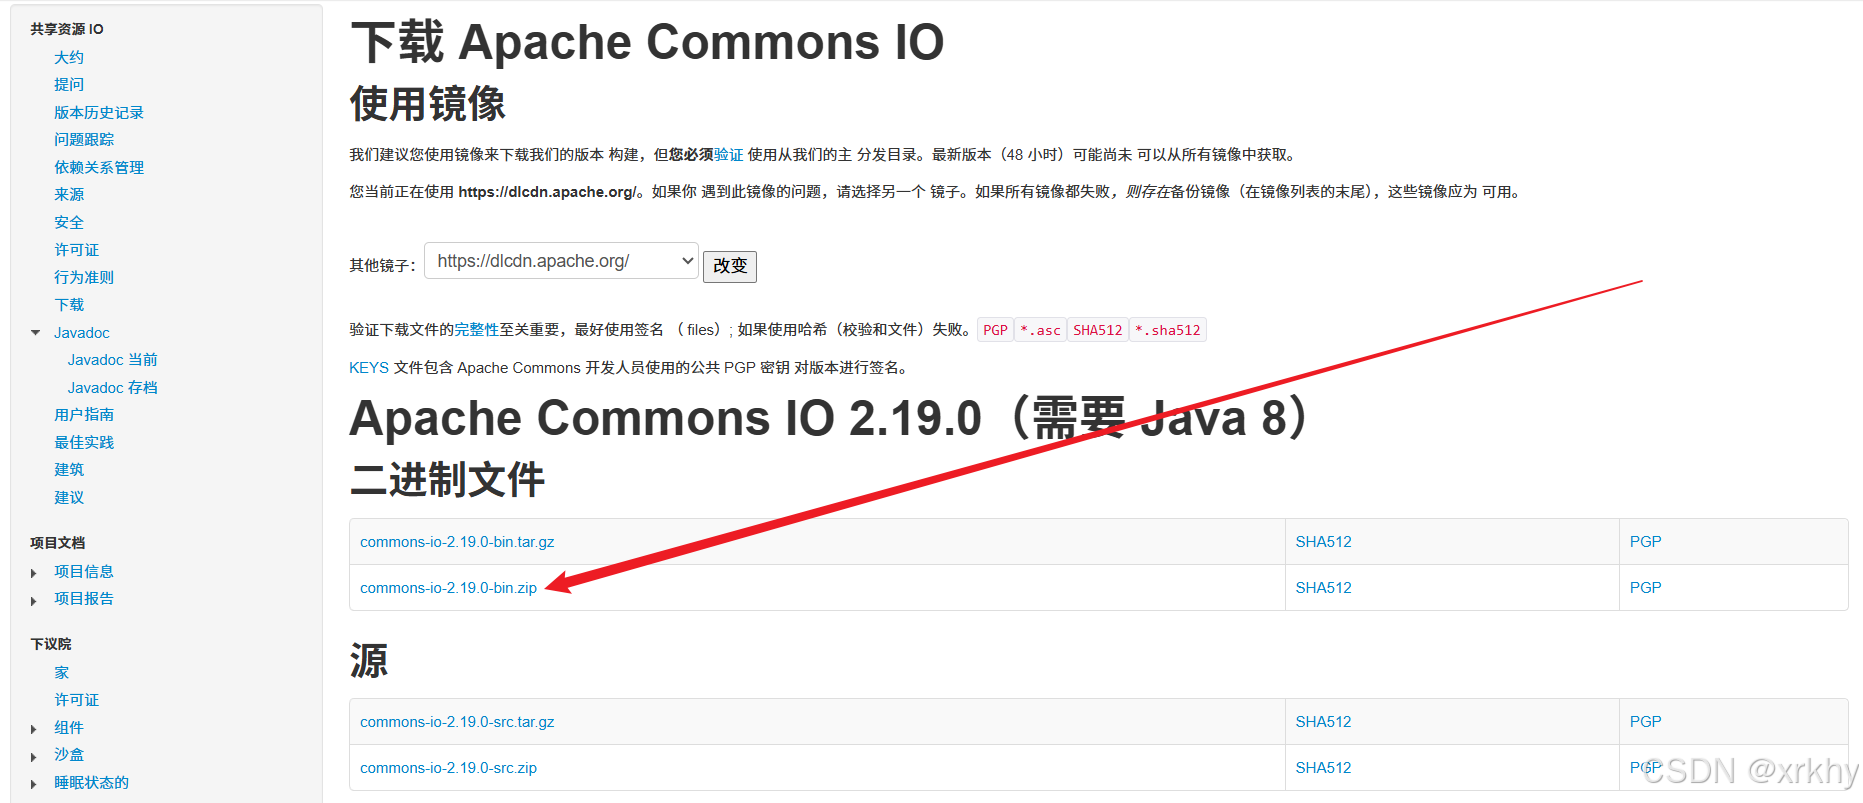Open SHA512 for bin.tar.gz row
This screenshot has height=803, width=1863.
[x=1323, y=542]
